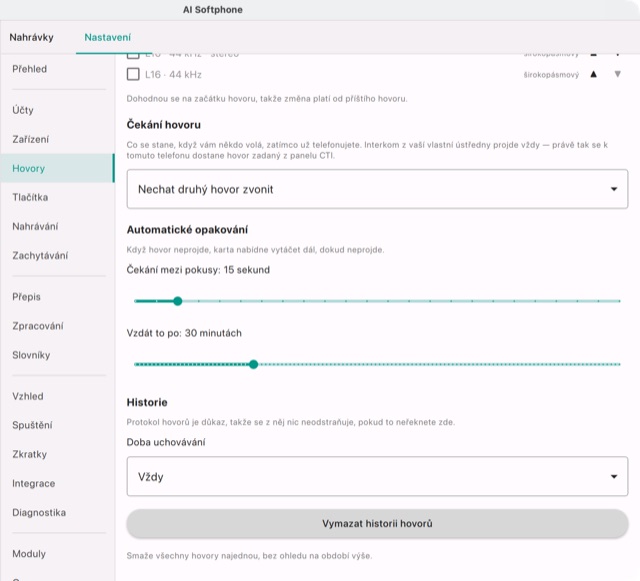Open the Přehled settings section

point(57,69)
